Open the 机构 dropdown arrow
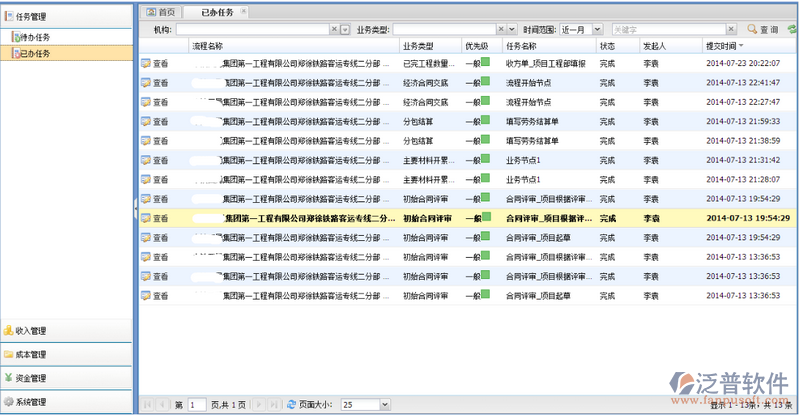Screen dimensions: 799x416 coord(345,30)
